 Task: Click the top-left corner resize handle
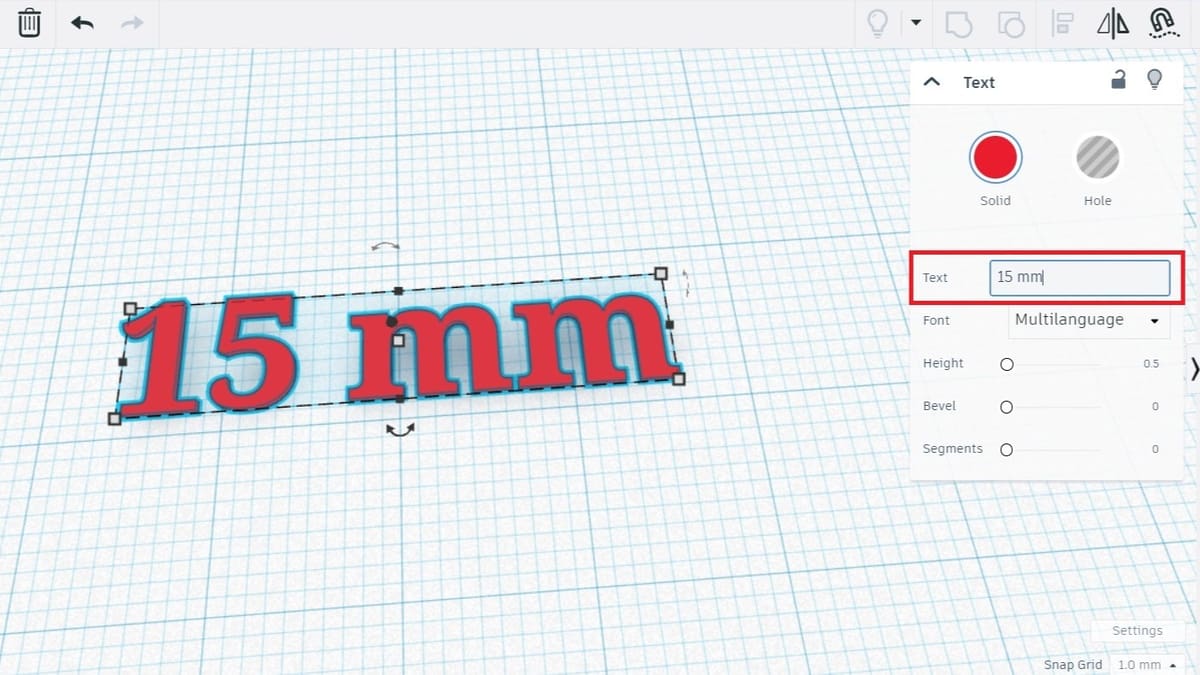[x=129, y=309]
